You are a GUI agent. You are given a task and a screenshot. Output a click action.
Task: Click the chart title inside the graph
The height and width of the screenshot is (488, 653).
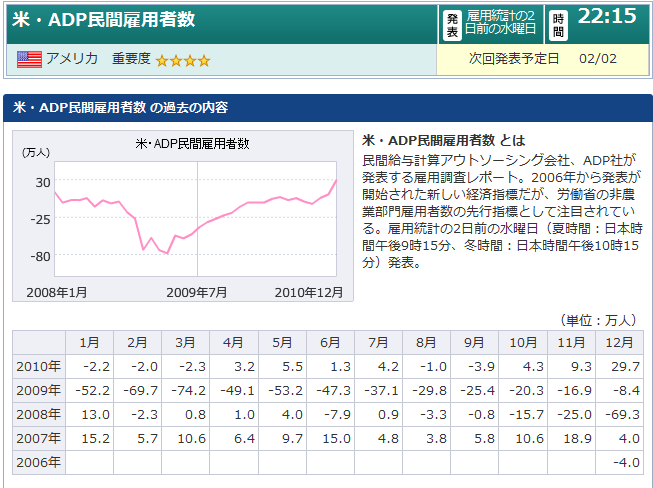tap(192, 144)
